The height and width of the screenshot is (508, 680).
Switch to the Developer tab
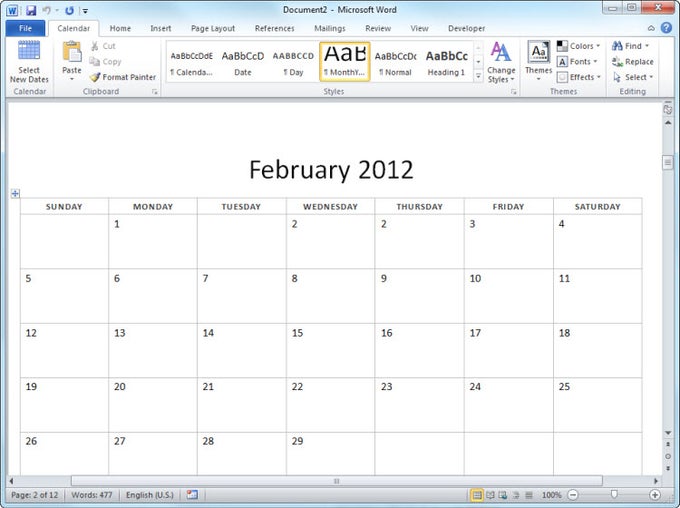click(467, 28)
